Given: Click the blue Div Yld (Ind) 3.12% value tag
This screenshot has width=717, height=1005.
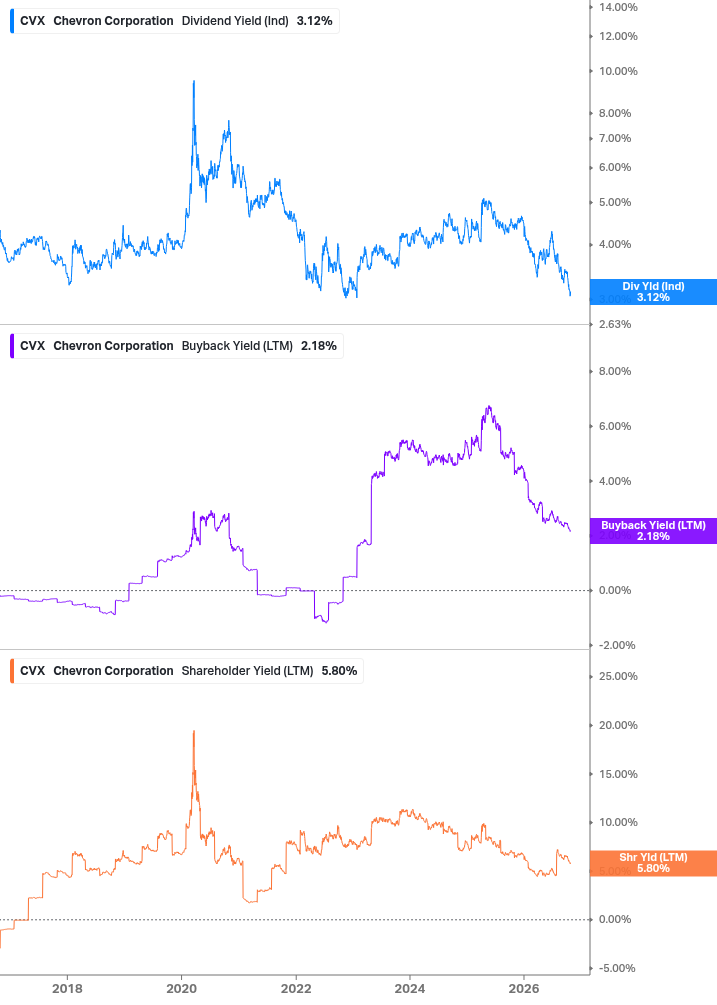Looking at the screenshot, I should [x=653, y=292].
